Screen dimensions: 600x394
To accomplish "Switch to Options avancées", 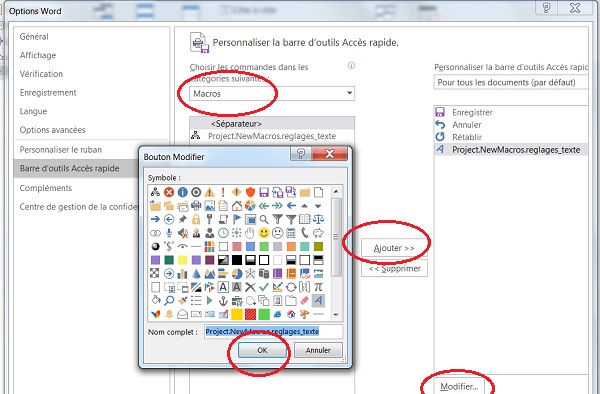I will pyautogui.click(x=52, y=130).
